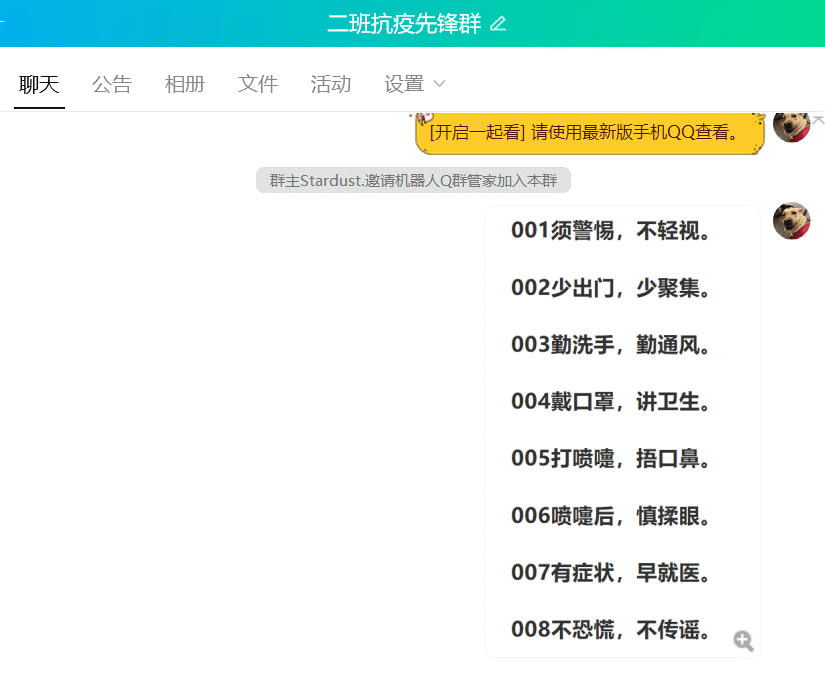Click the 设置 tab label

(x=404, y=84)
